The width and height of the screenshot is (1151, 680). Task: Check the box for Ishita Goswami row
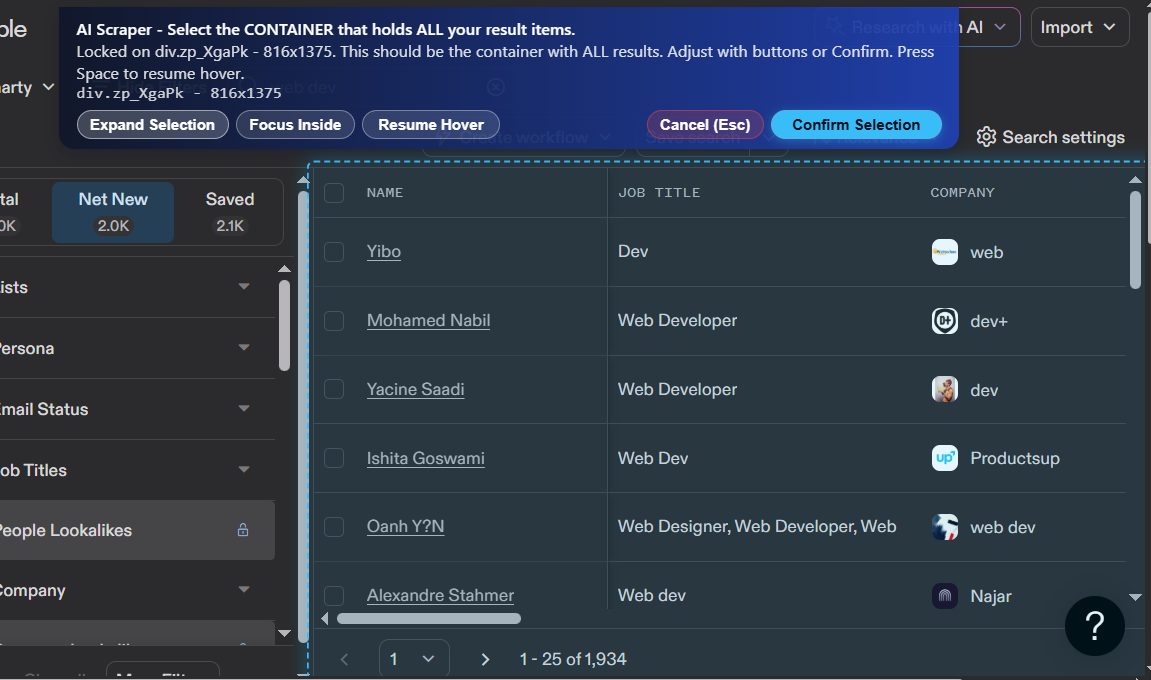[x=334, y=458]
